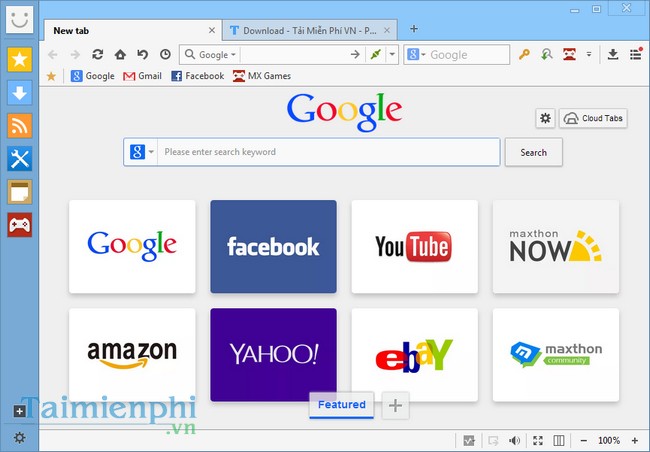650x452 pixels.
Task: Click the 100% zoom level
Action: click(609, 440)
